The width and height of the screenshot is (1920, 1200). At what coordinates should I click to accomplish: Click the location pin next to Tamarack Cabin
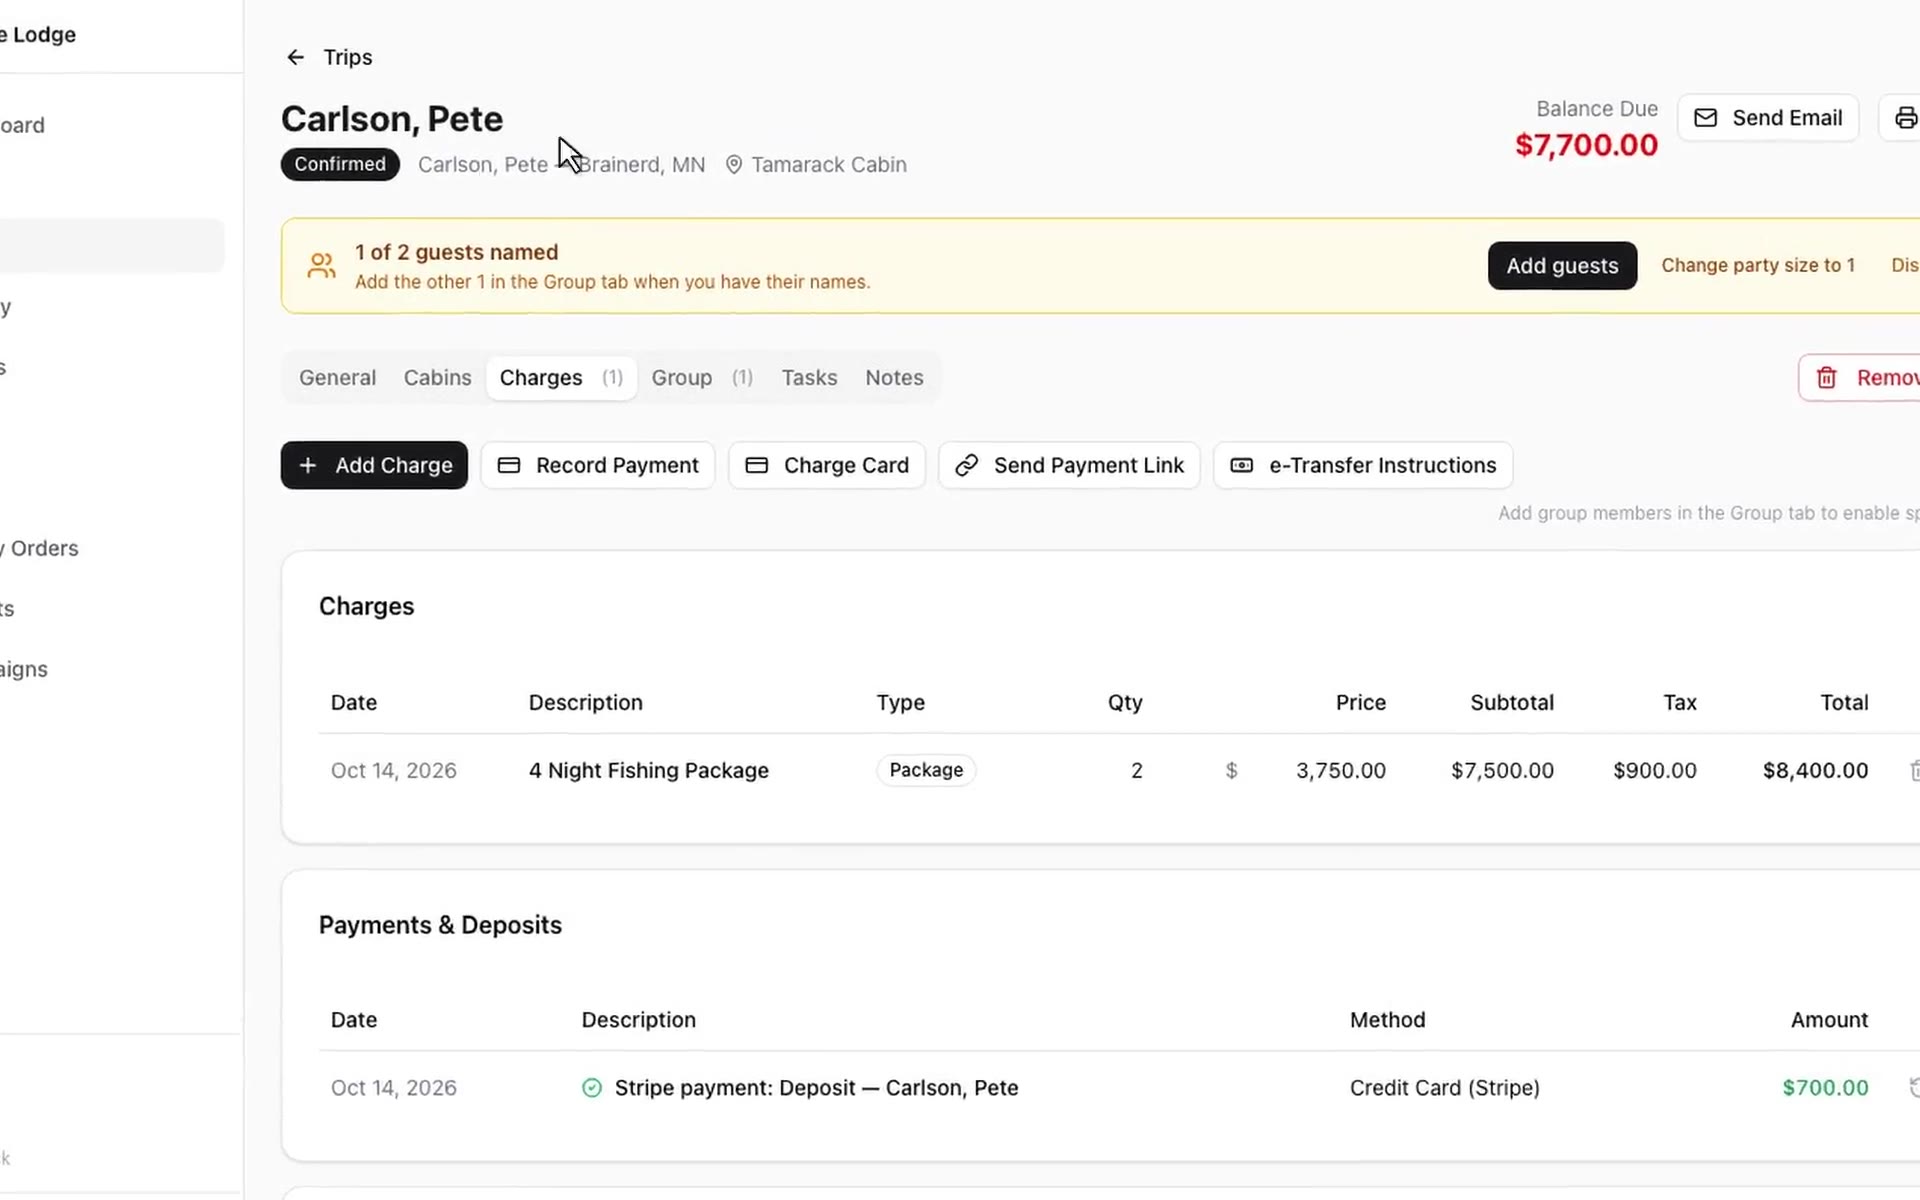coord(733,165)
